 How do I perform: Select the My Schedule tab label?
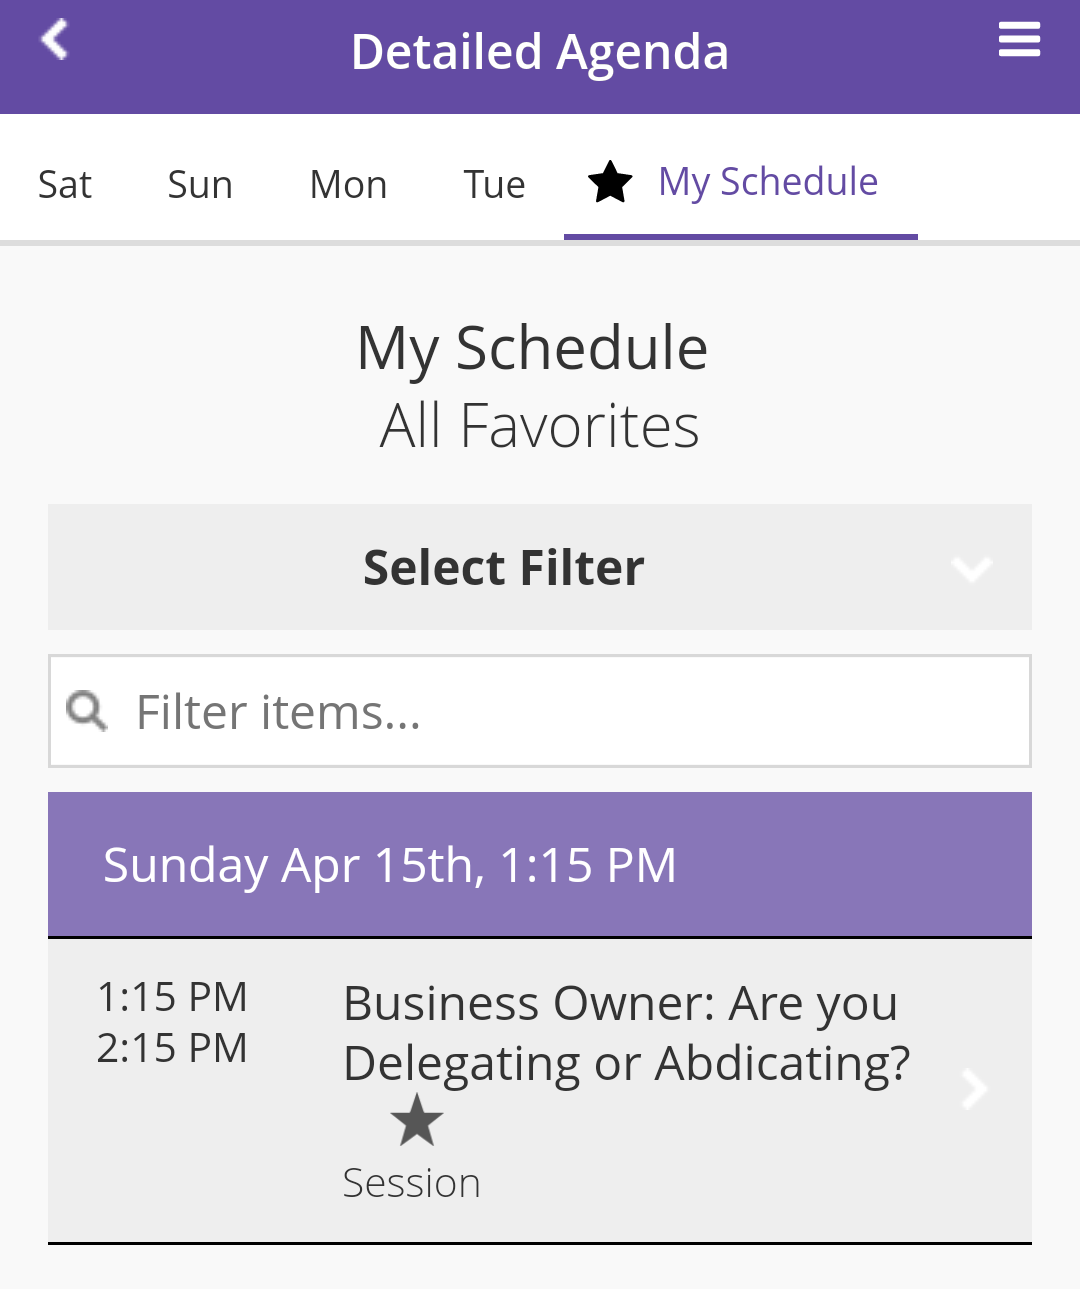(768, 182)
